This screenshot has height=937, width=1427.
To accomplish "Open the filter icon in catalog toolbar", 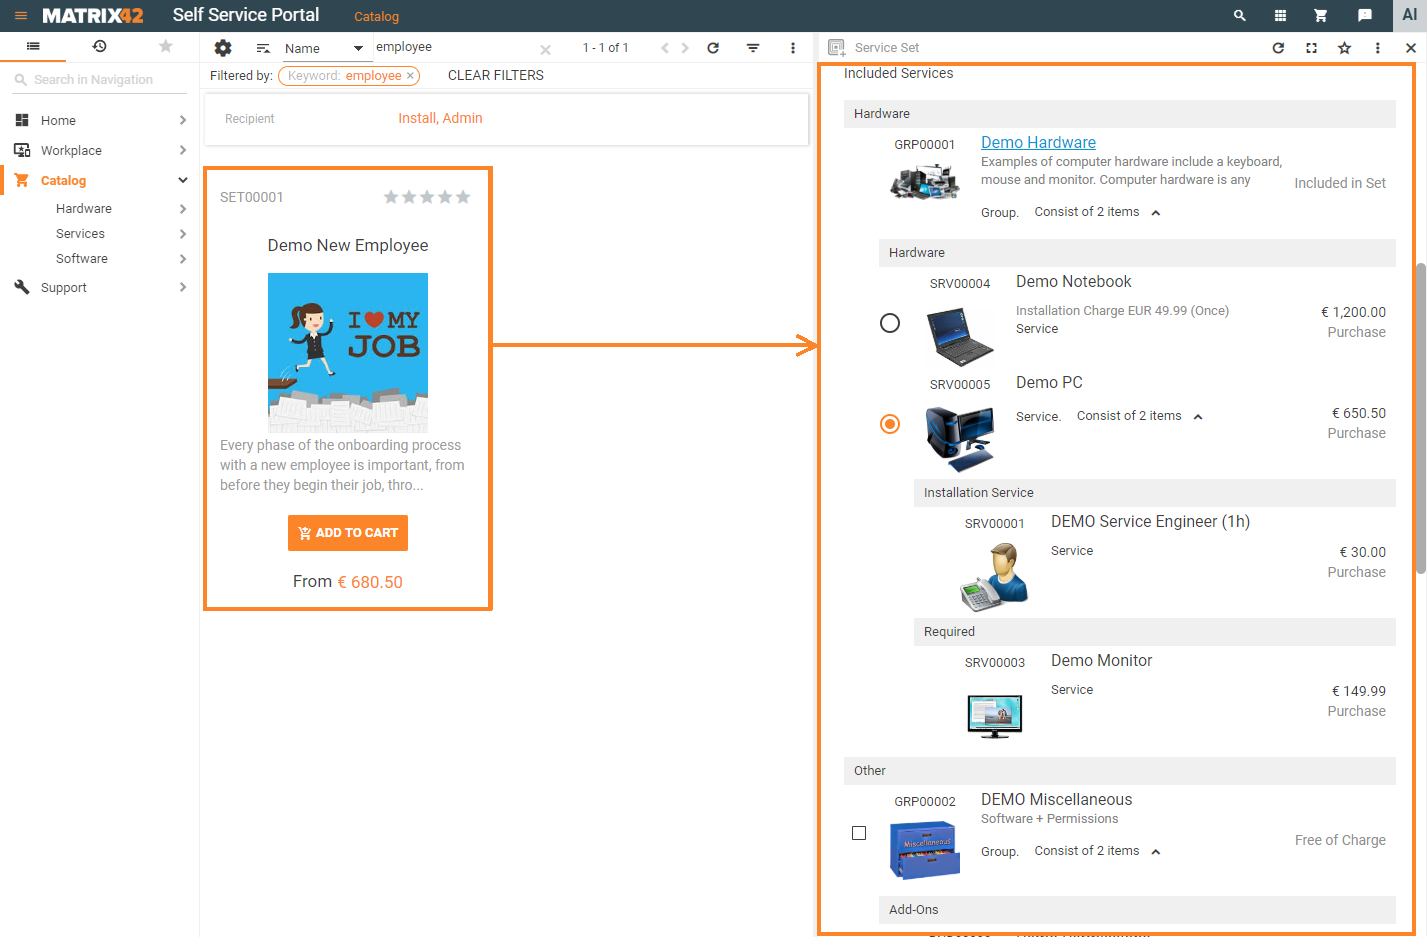I will (x=753, y=48).
